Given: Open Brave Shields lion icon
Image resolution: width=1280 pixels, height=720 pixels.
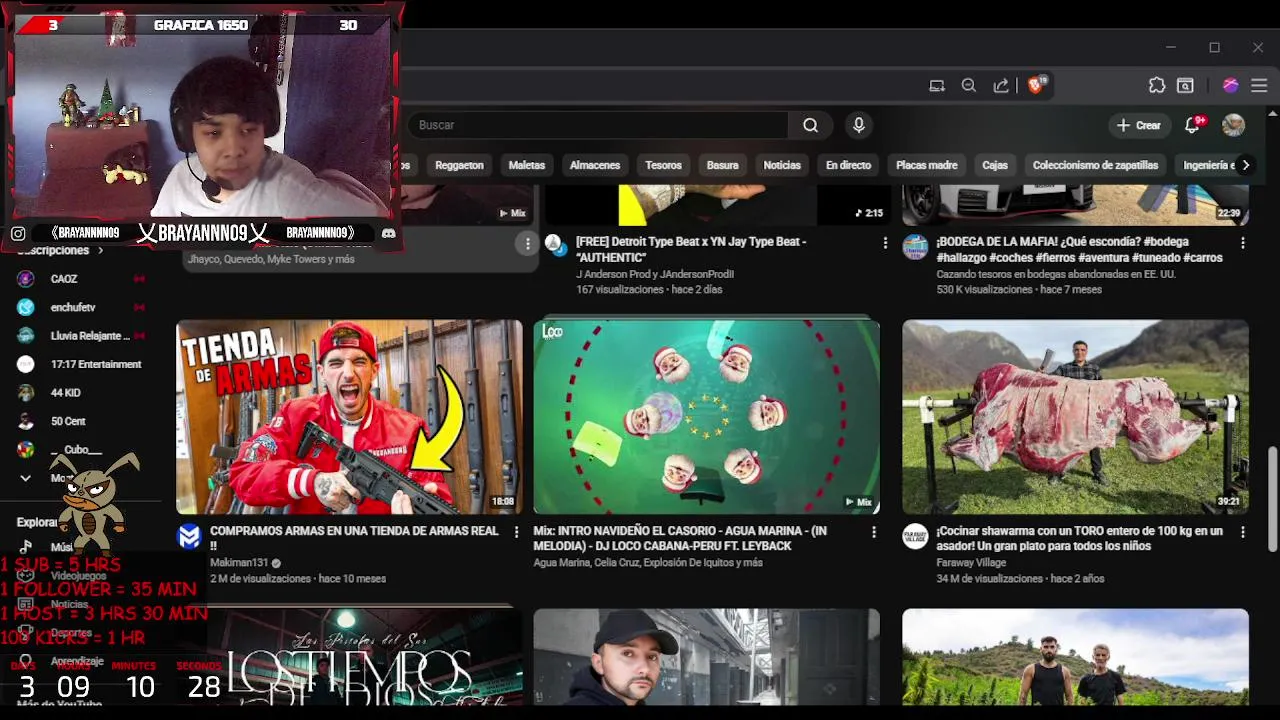Looking at the screenshot, I should click(1037, 85).
